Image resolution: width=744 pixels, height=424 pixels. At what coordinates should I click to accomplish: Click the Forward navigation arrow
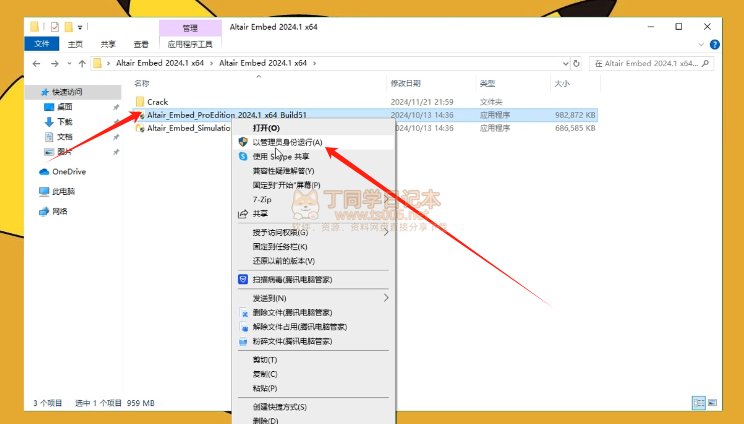click(55, 64)
